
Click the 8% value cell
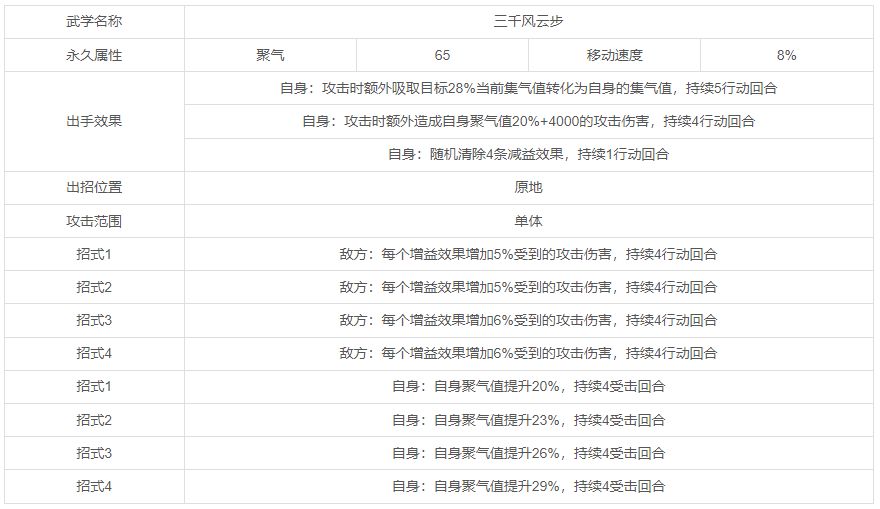(x=786, y=55)
